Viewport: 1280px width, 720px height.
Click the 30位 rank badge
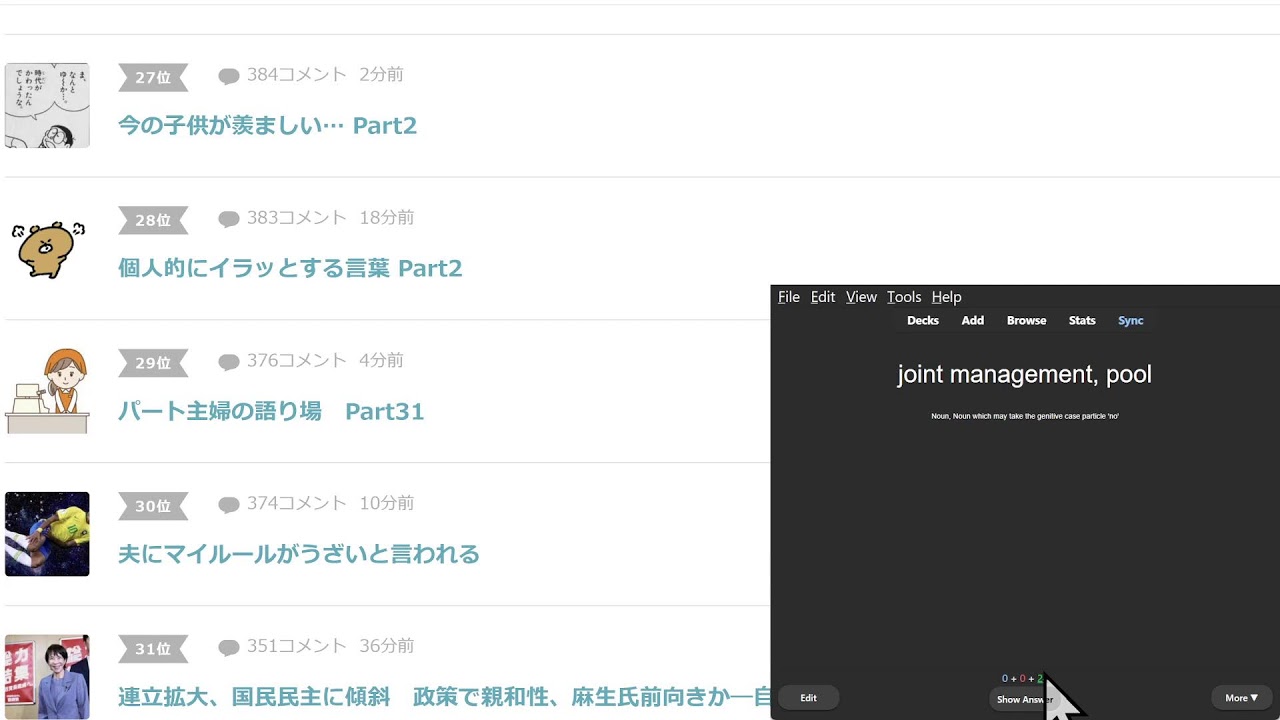click(153, 506)
